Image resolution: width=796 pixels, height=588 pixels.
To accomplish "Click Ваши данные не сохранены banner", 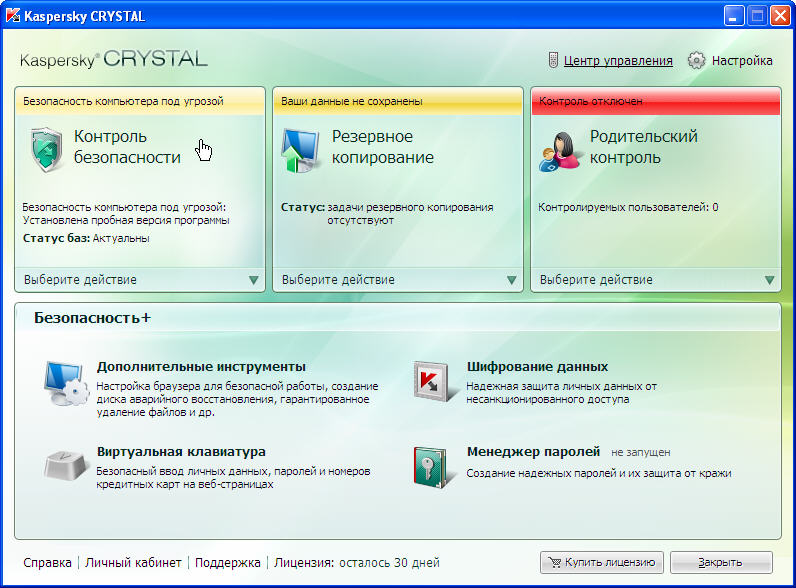I will coord(398,101).
